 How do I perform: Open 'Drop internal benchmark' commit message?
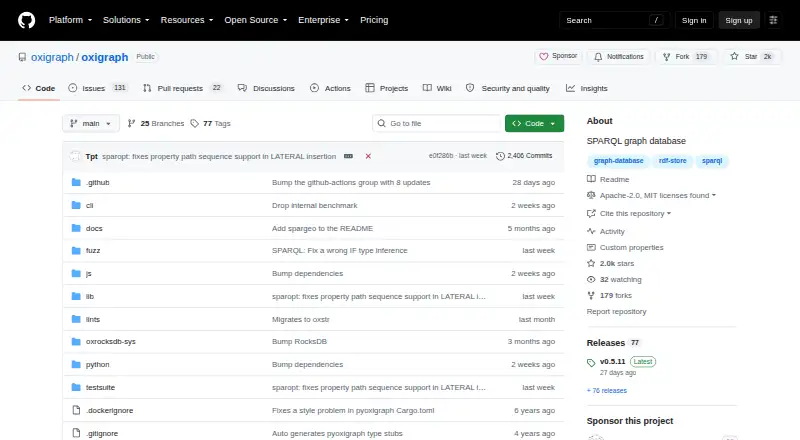click(314, 205)
